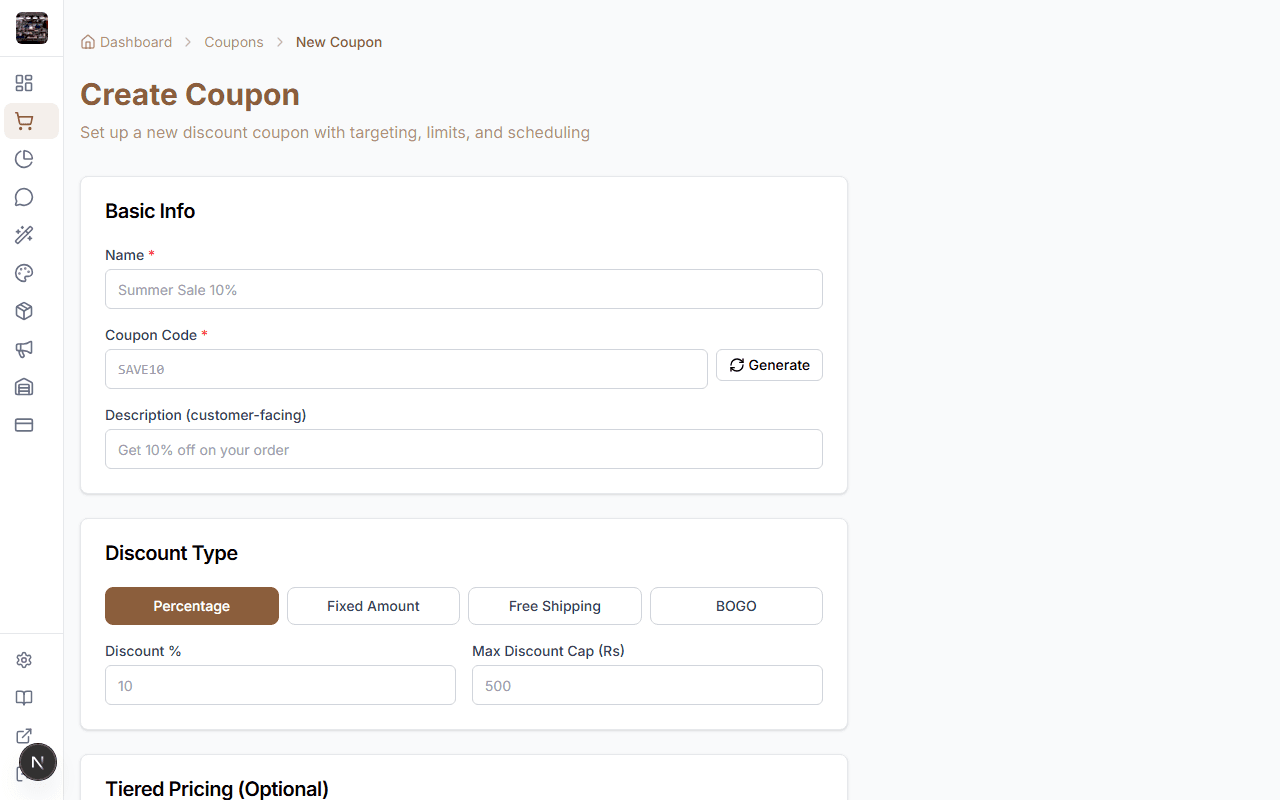Open the settings gear icon

tap(24, 660)
